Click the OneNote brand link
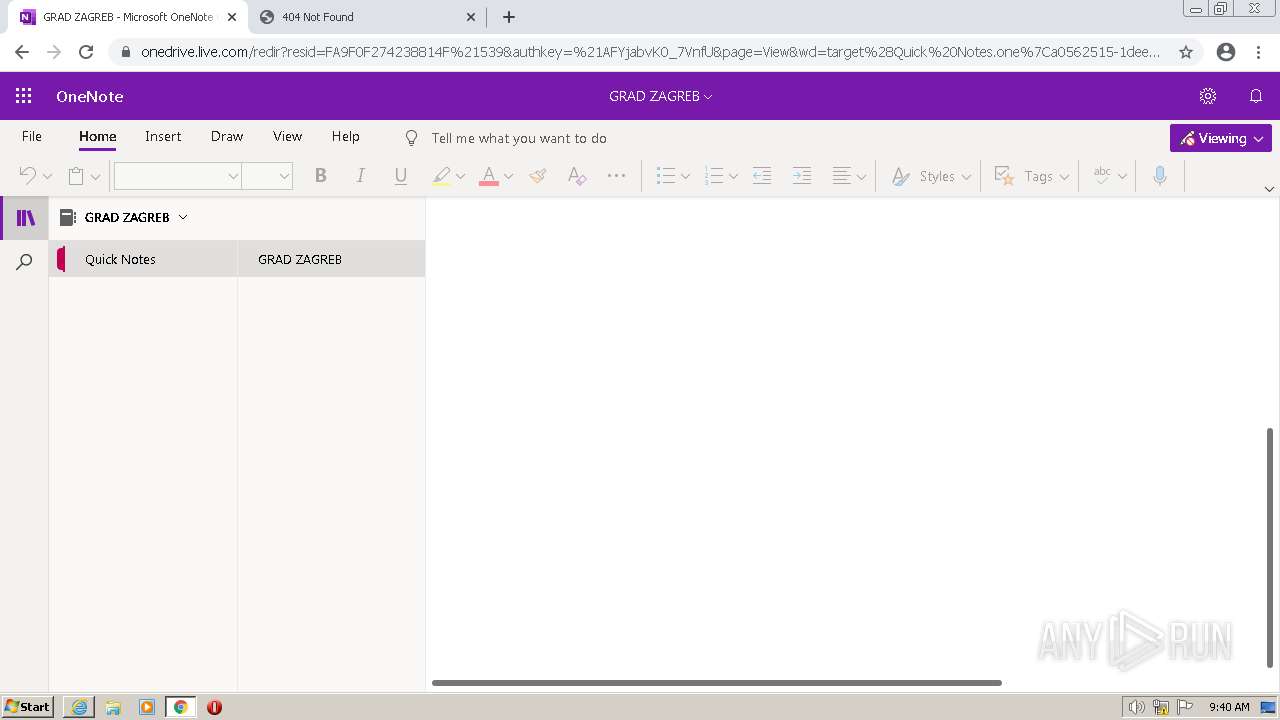This screenshot has width=1280, height=720. 90,96
